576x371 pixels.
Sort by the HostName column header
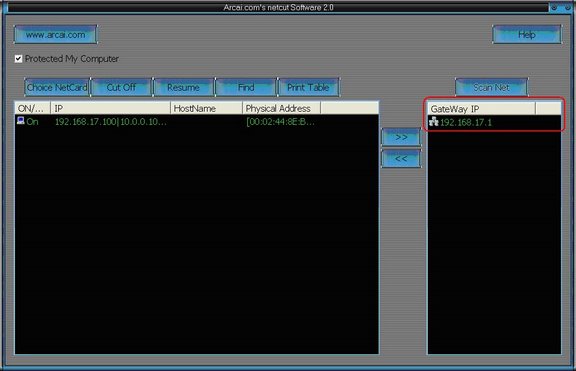[206, 108]
